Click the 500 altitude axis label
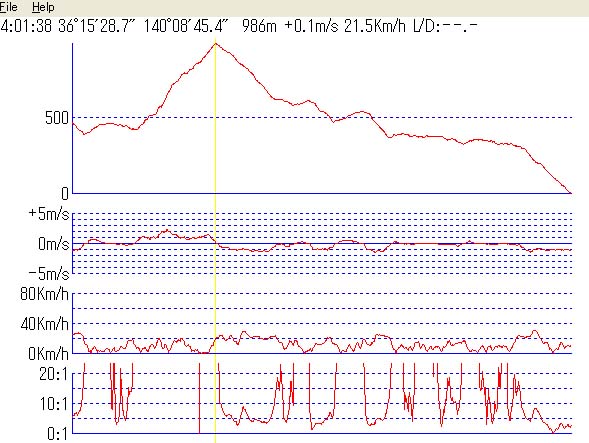Viewport: 589px width, 443px height. (57, 118)
